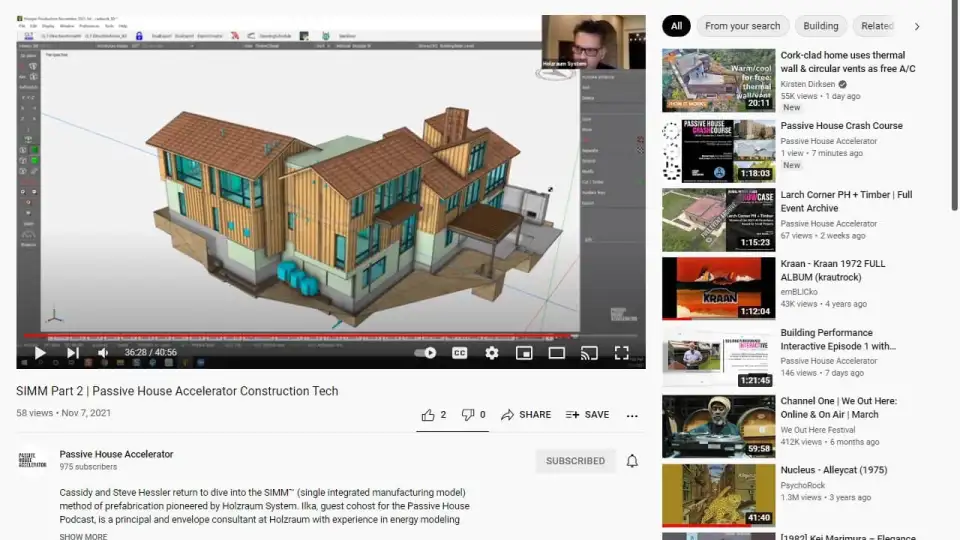The width and height of the screenshot is (960, 540).
Task: Expand description with SHOW MORE
Action: coord(83,536)
